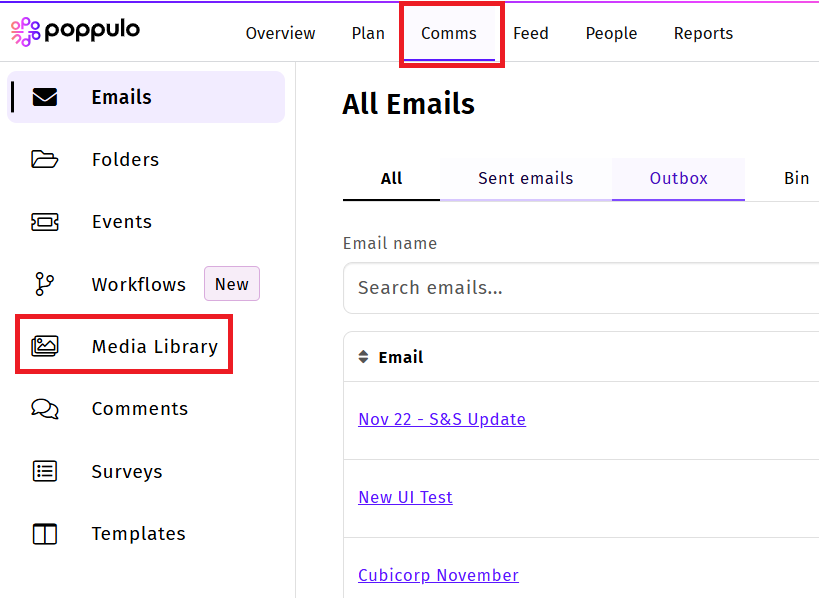This screenshot has height=598, width=819.
Task: View the Bin tab
Action: [x=796, y=178]
